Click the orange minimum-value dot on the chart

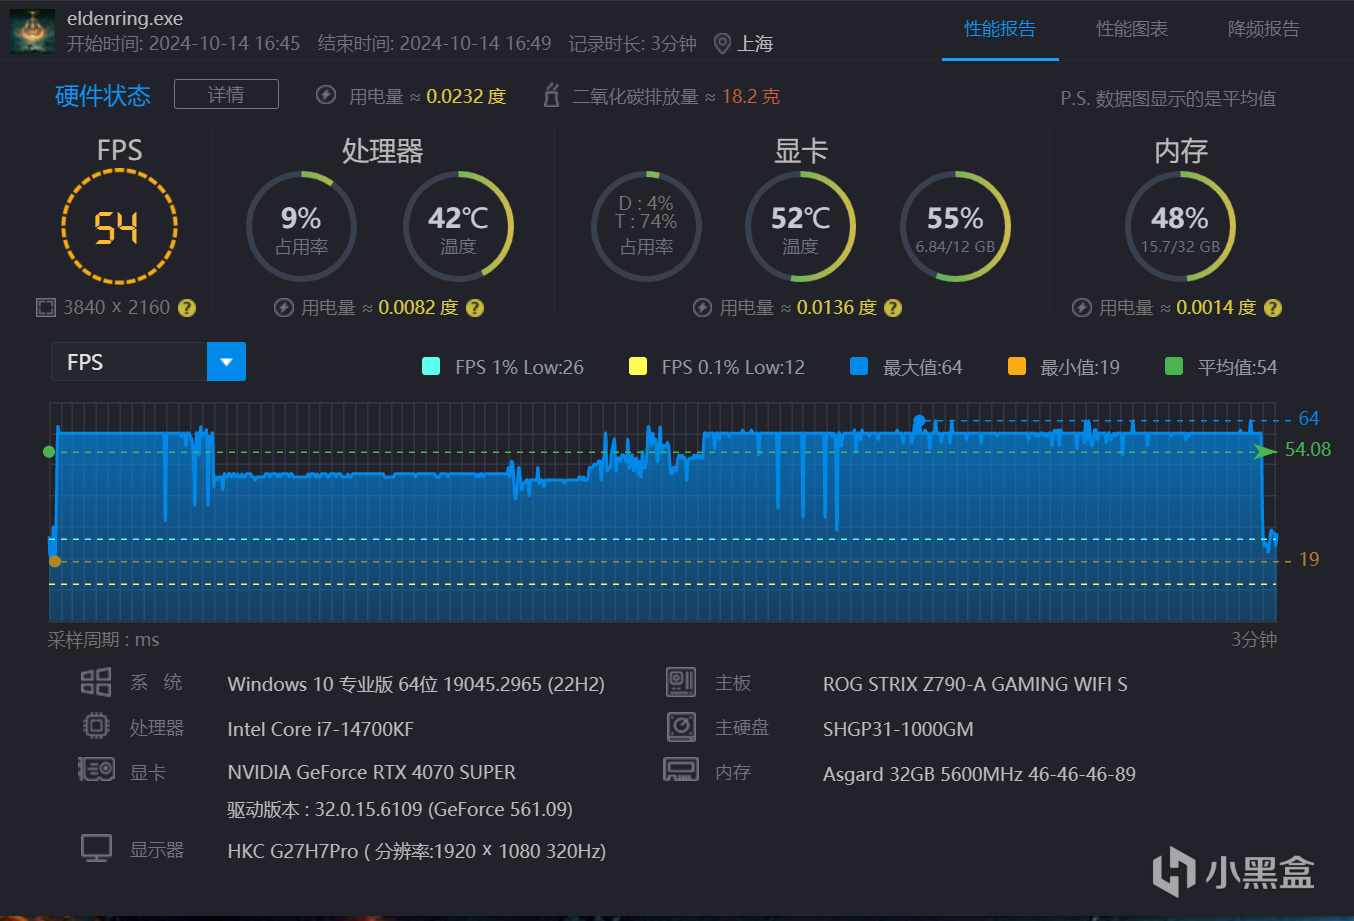coord(55,561)
